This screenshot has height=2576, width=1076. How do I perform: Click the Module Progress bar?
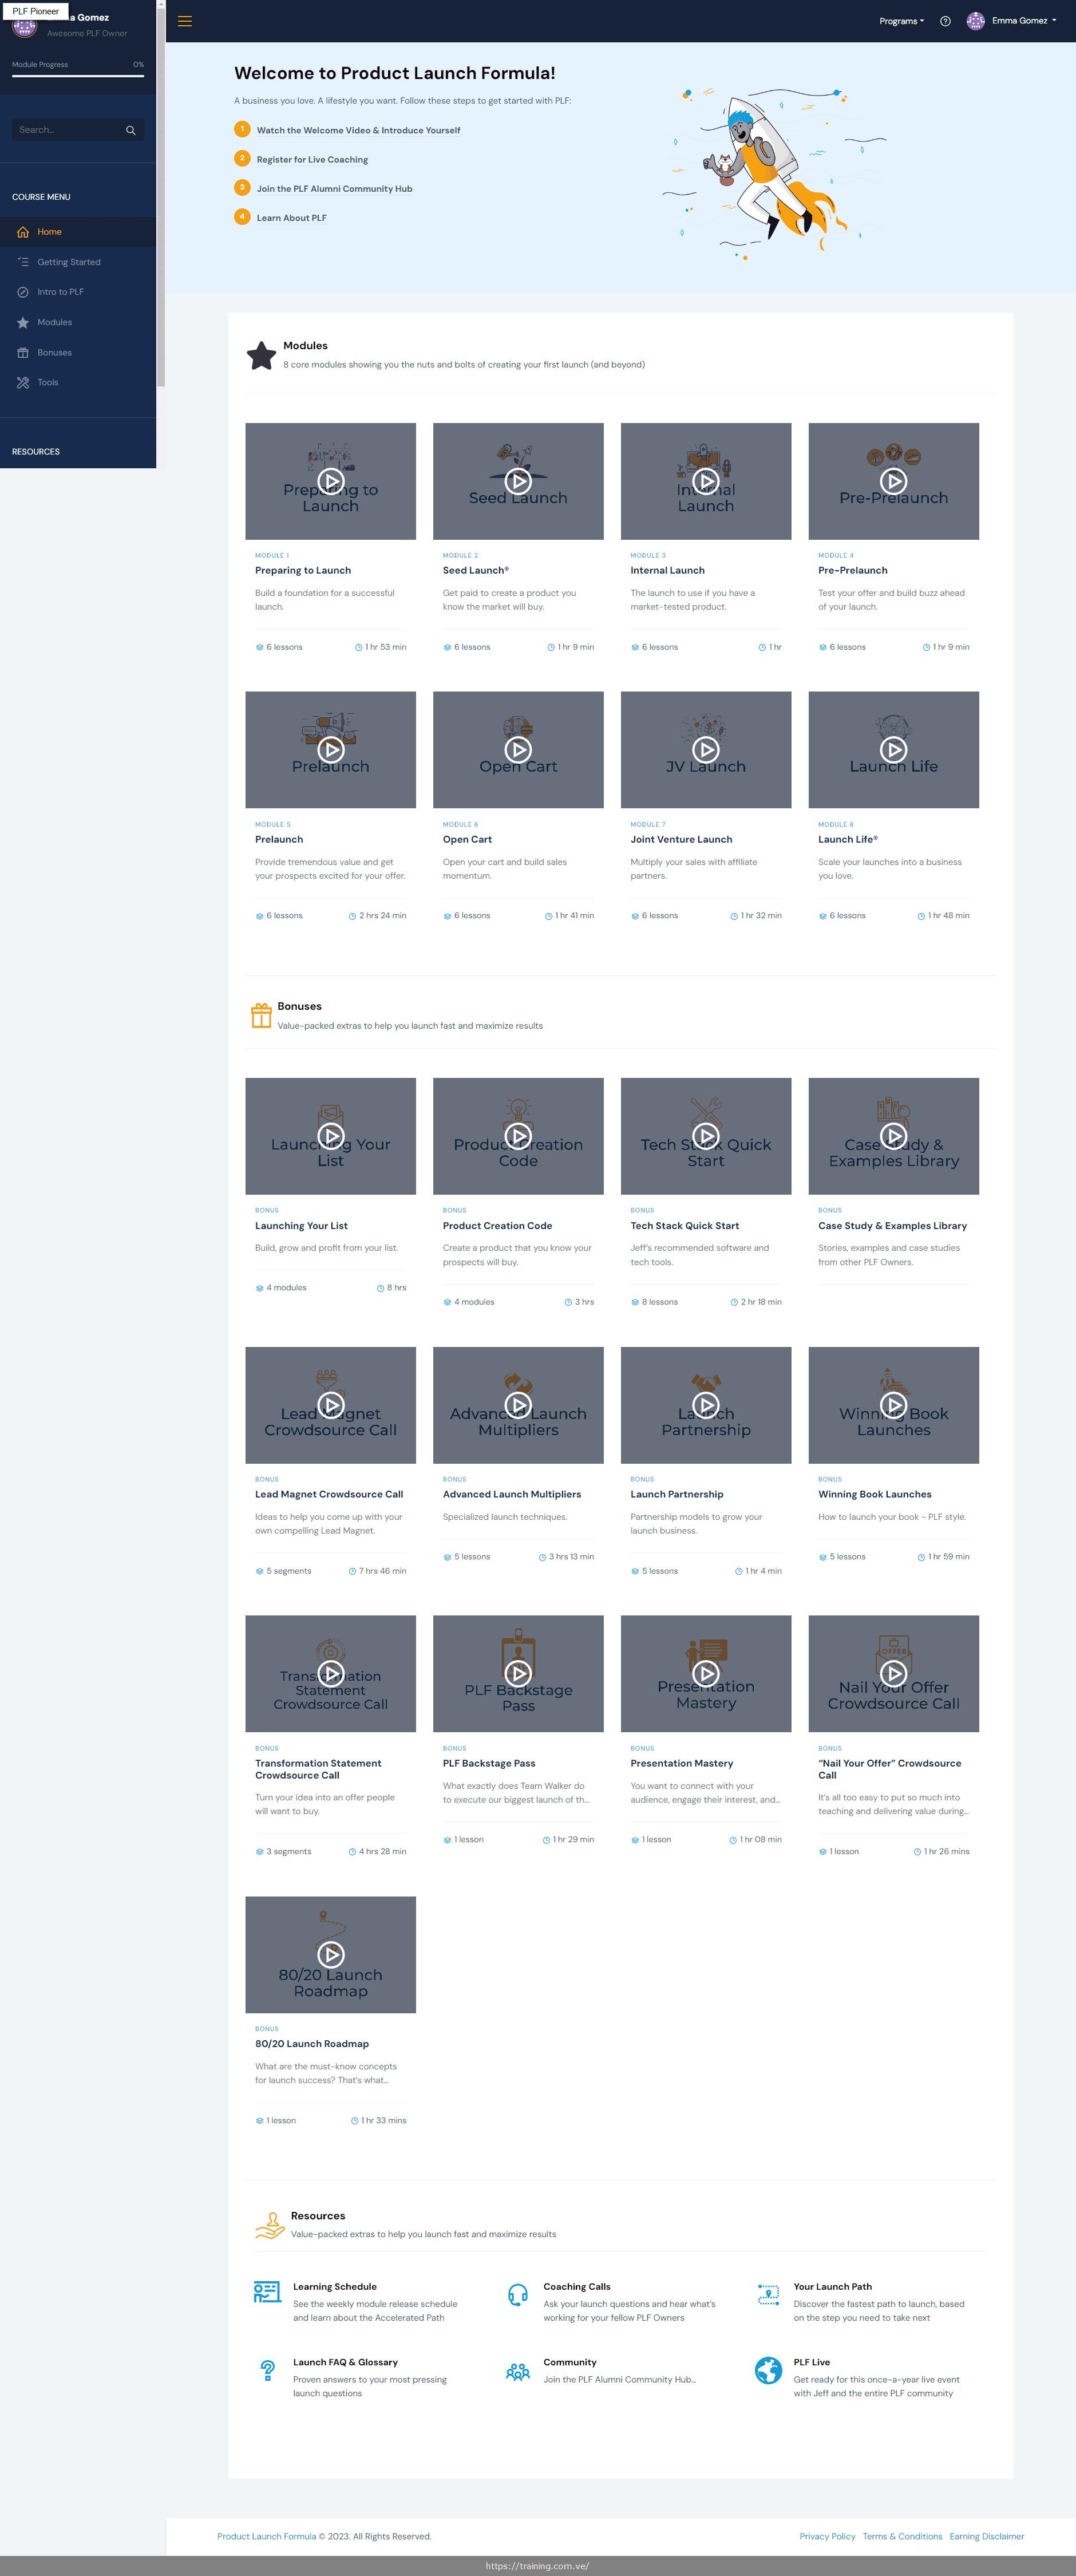pyautogui.click(x=78, y=75)
